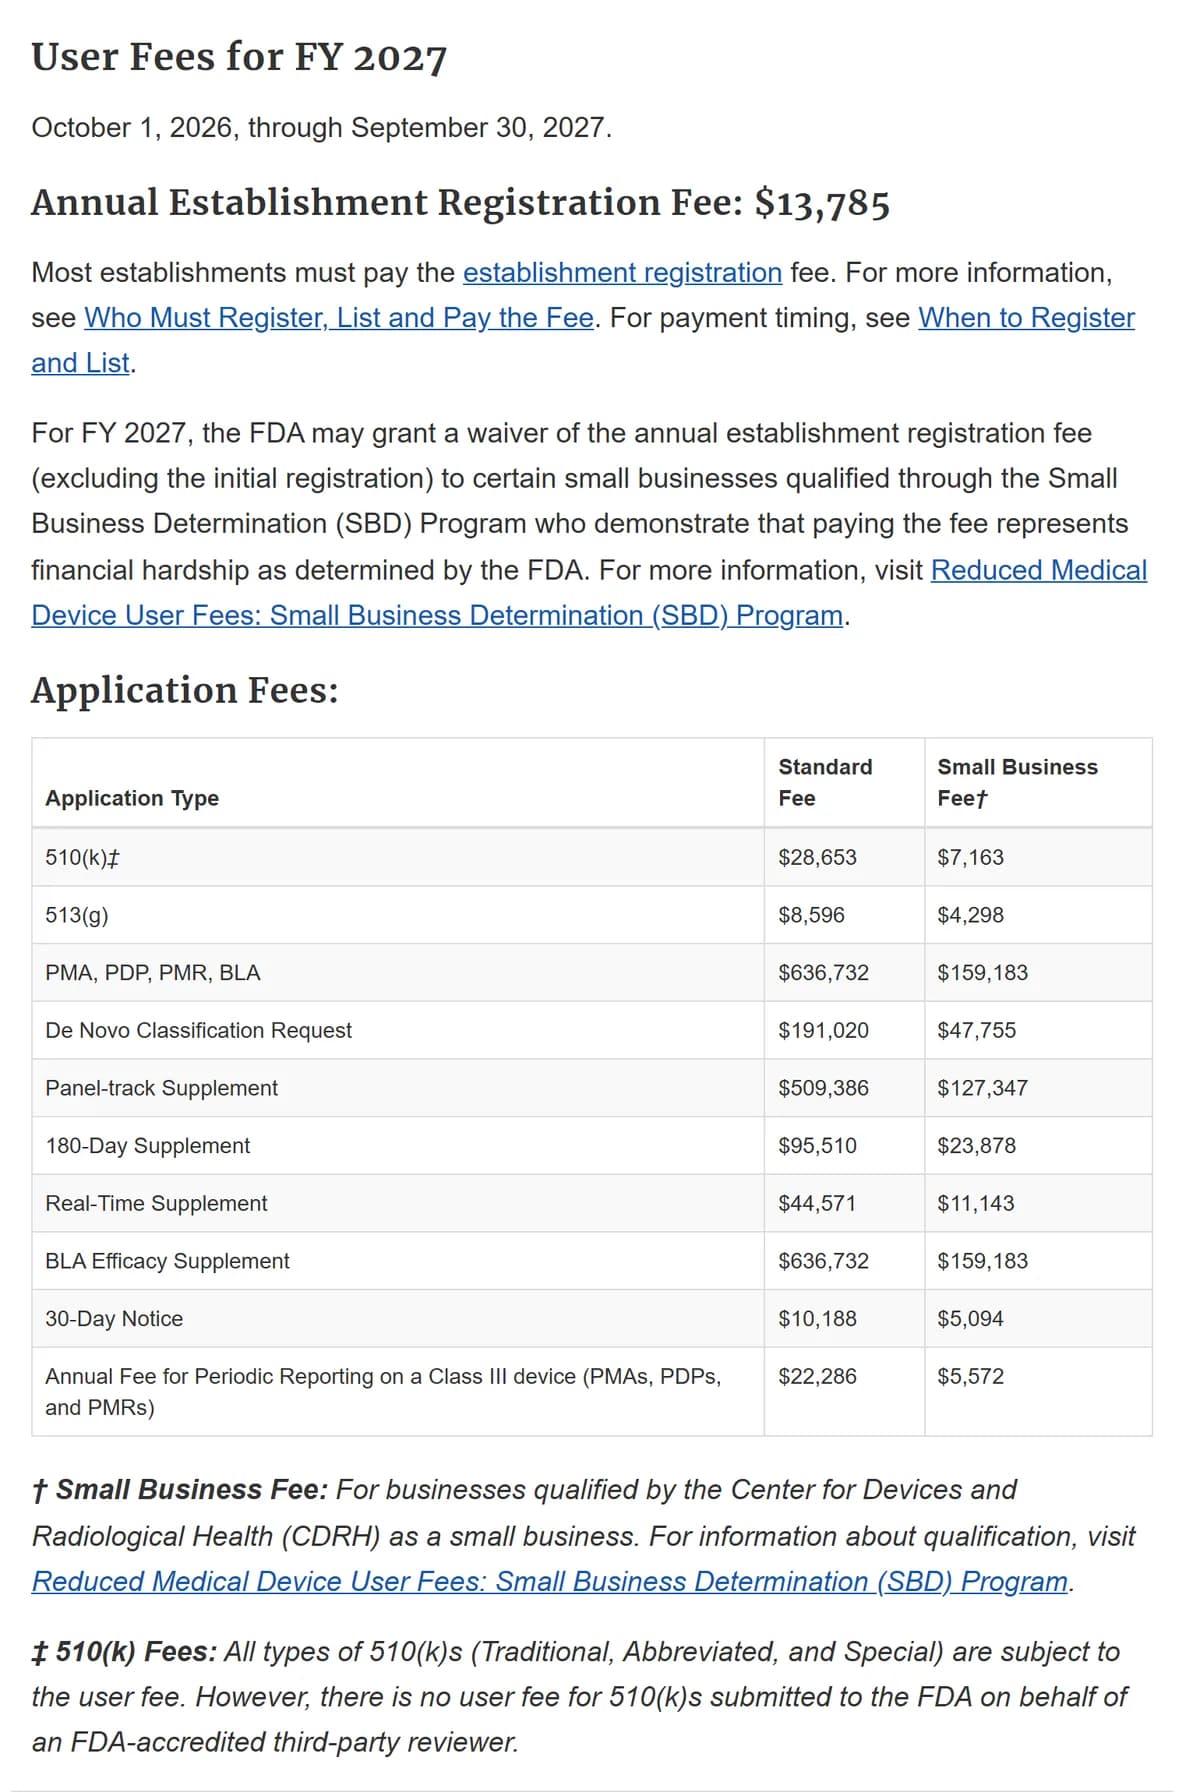Select the "Annual Fee for Periodic Reporting" row label
This screenshot has width=1200, height=1792.
(383, 1392)
